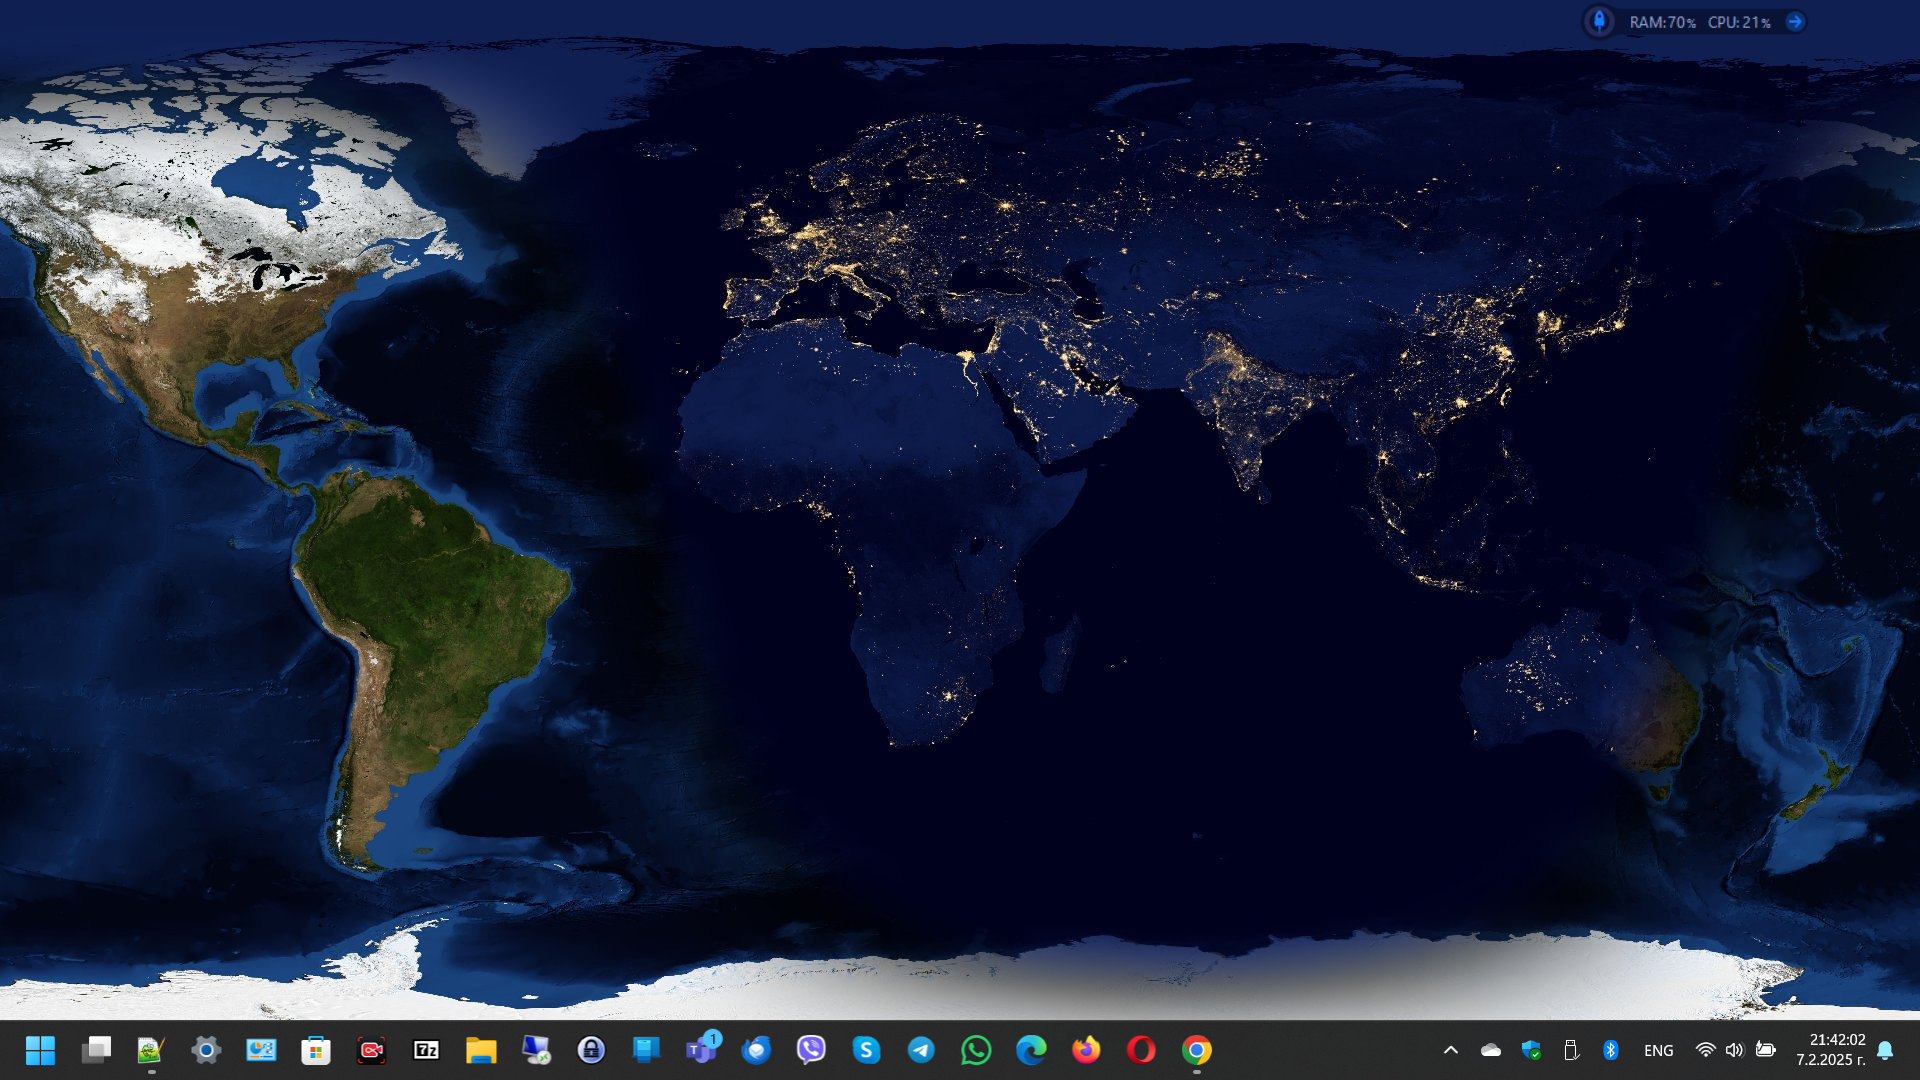Open Telegram from the taskbar
1920x1080 pixels.
[921, 1050]
